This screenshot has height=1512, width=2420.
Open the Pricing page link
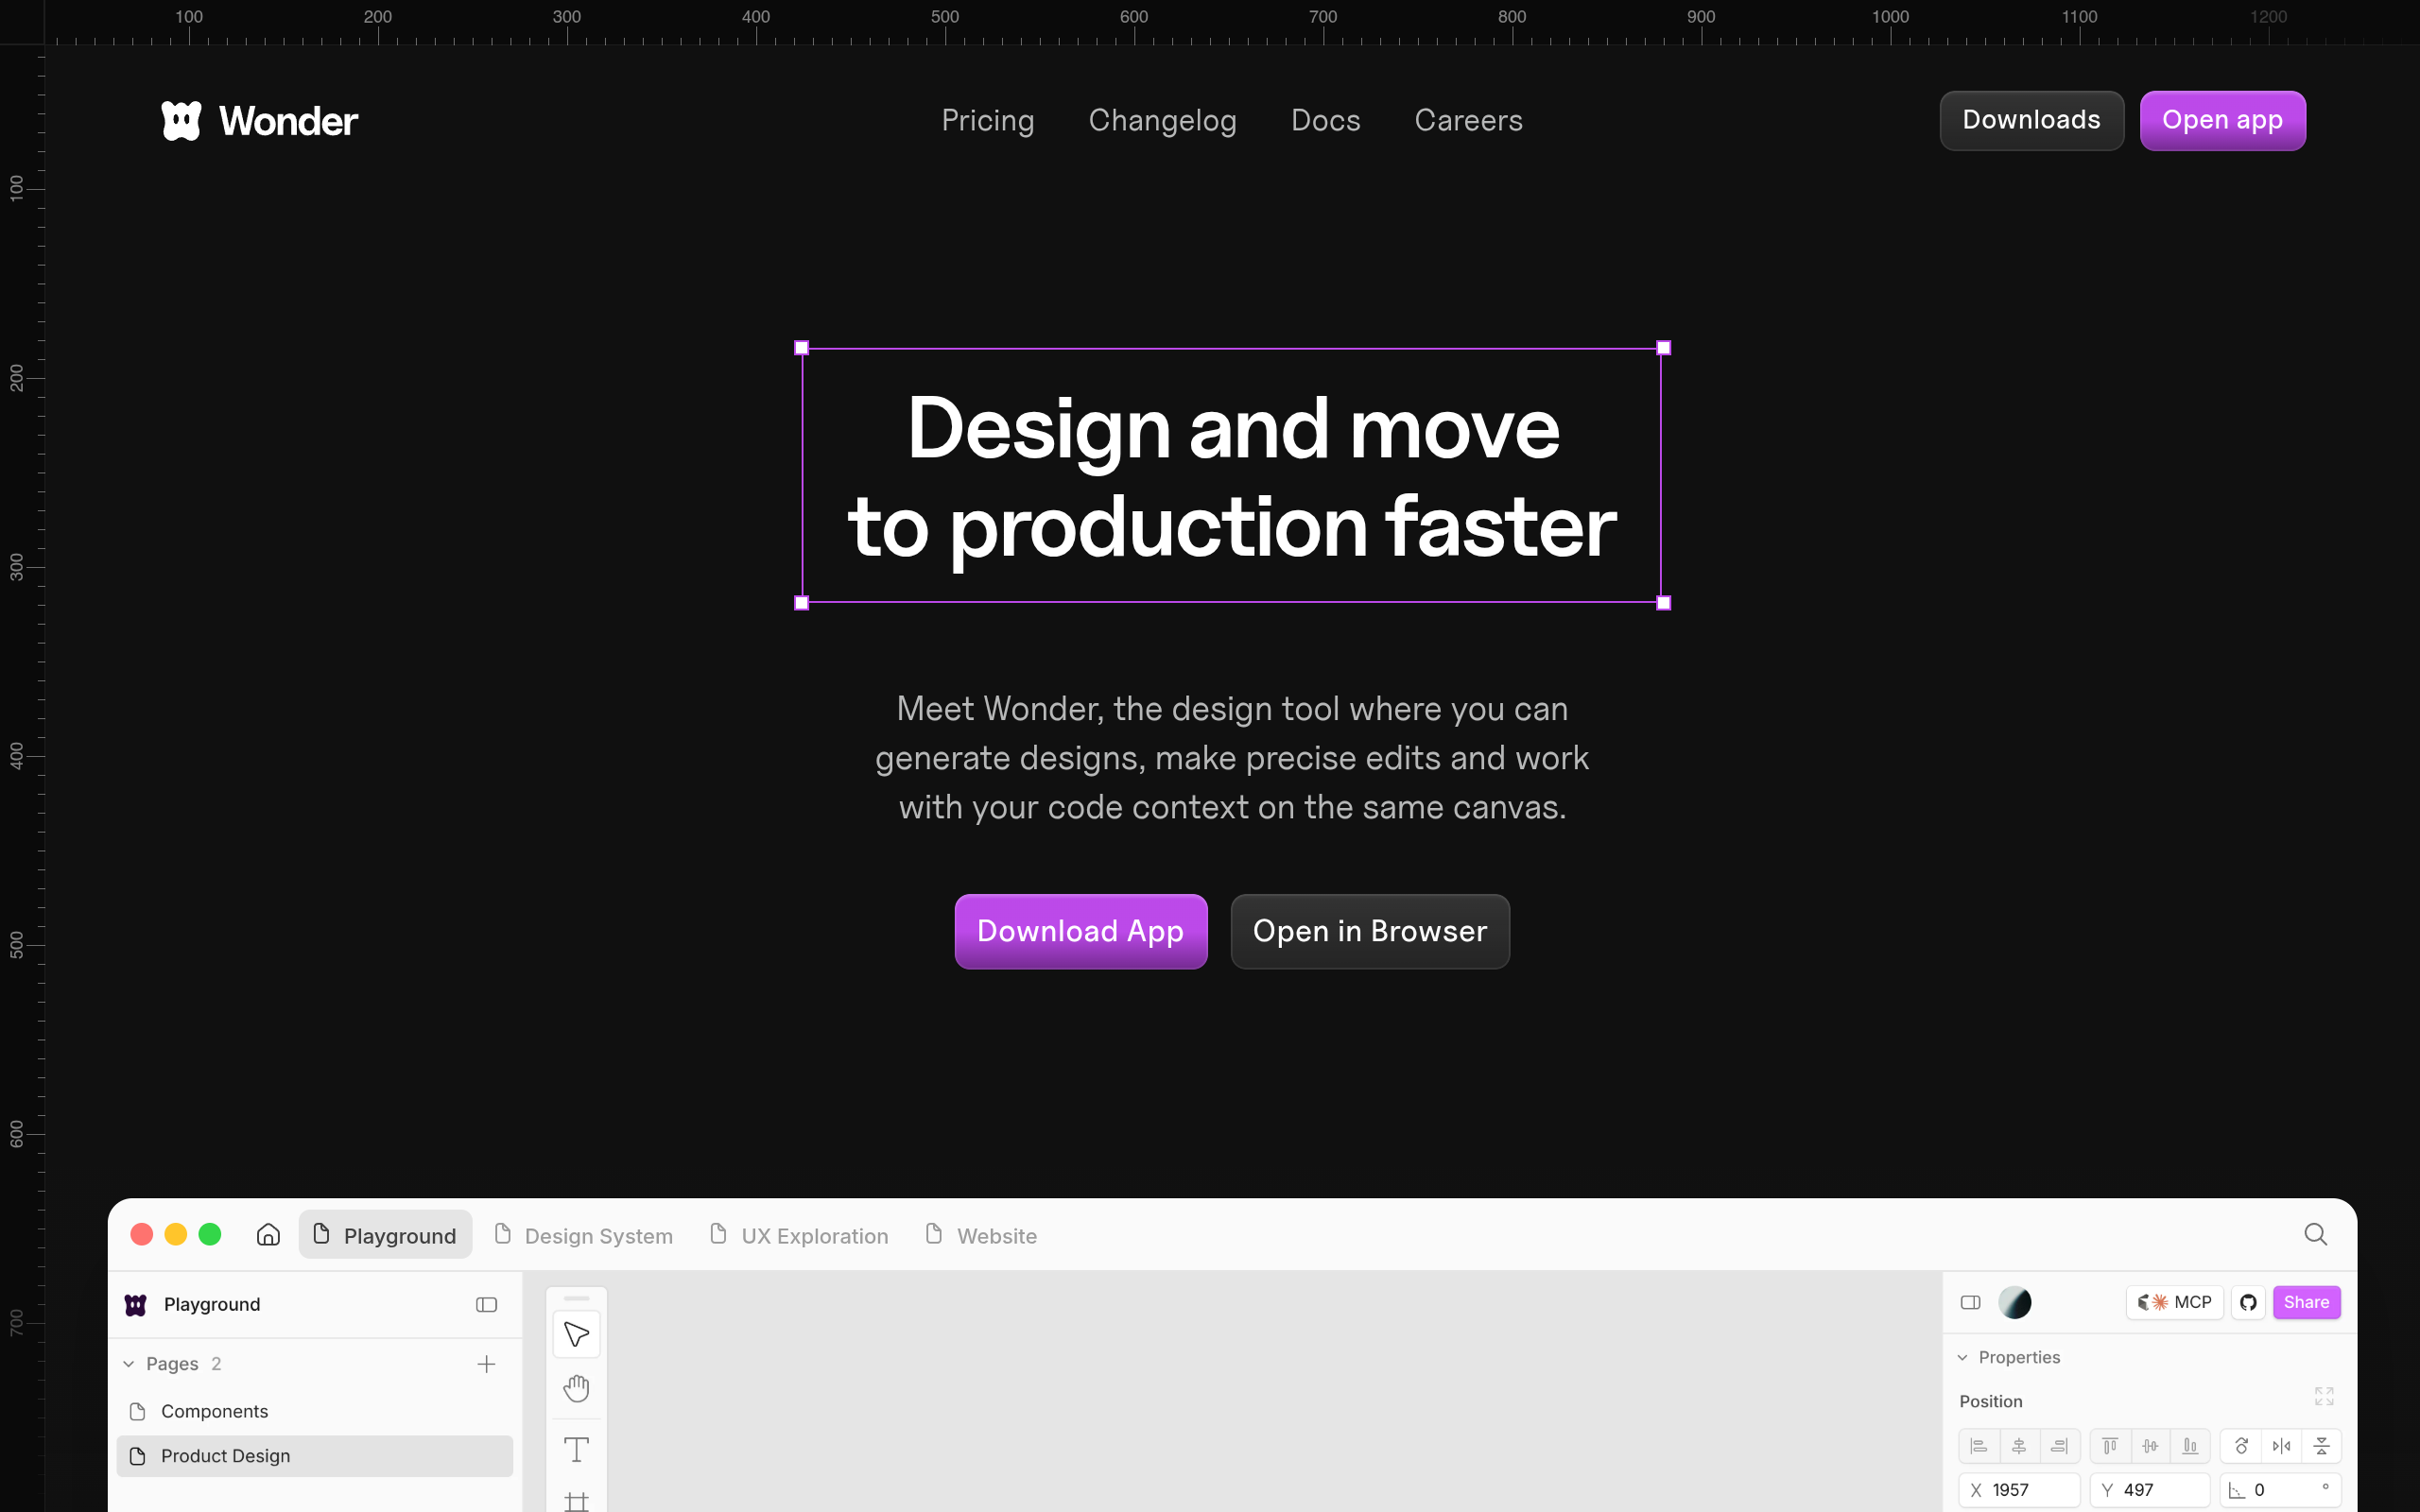[x=987, y=120]
